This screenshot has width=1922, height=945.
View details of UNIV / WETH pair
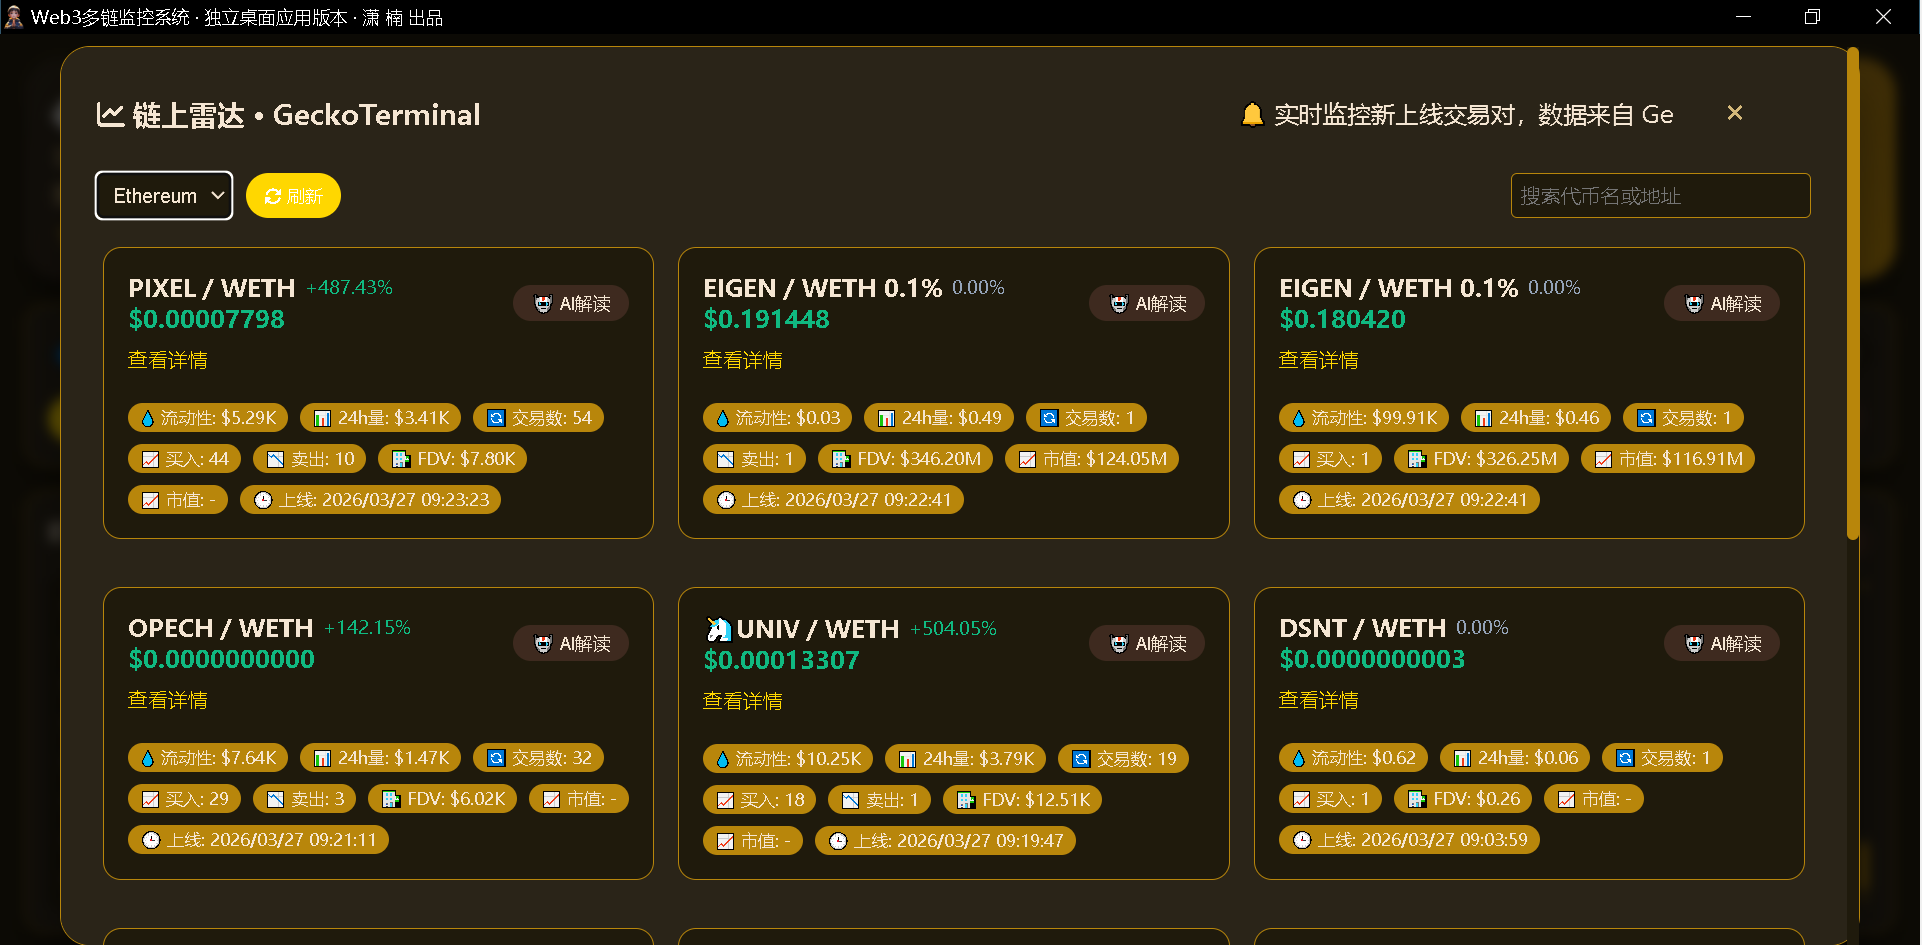point(743,701)
